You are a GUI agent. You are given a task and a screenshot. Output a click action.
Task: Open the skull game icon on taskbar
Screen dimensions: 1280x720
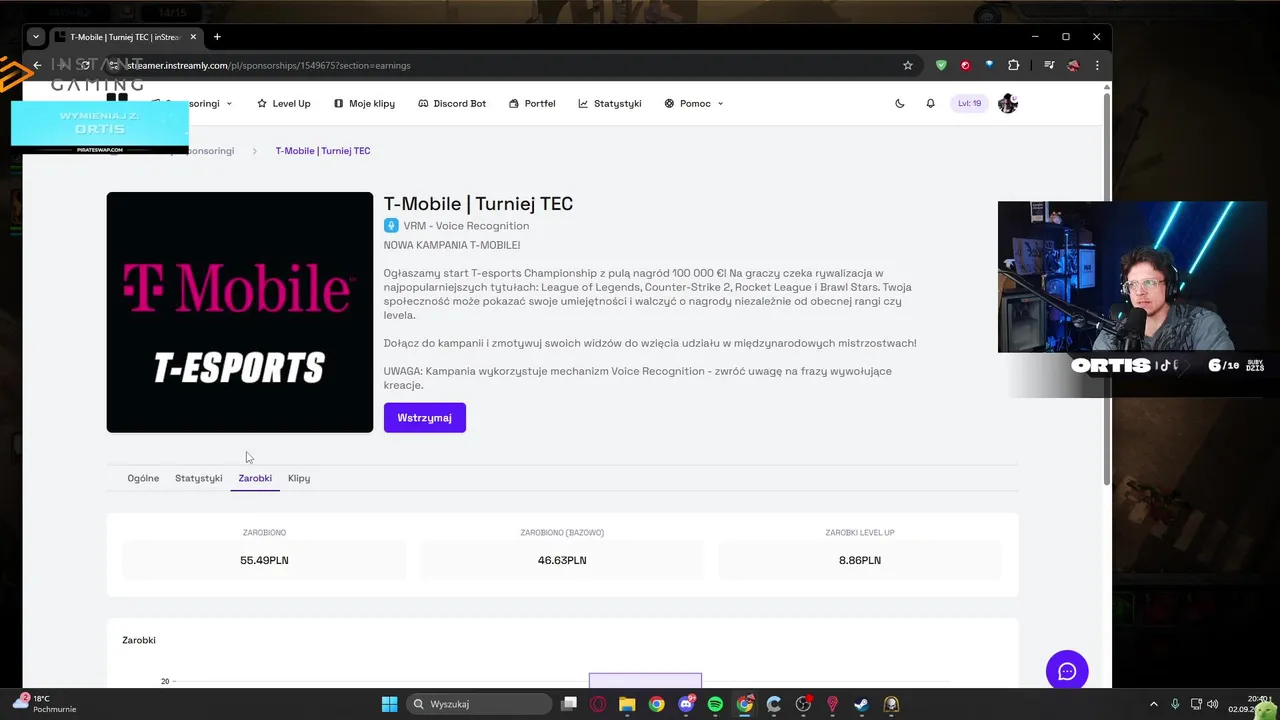point(891,704)
